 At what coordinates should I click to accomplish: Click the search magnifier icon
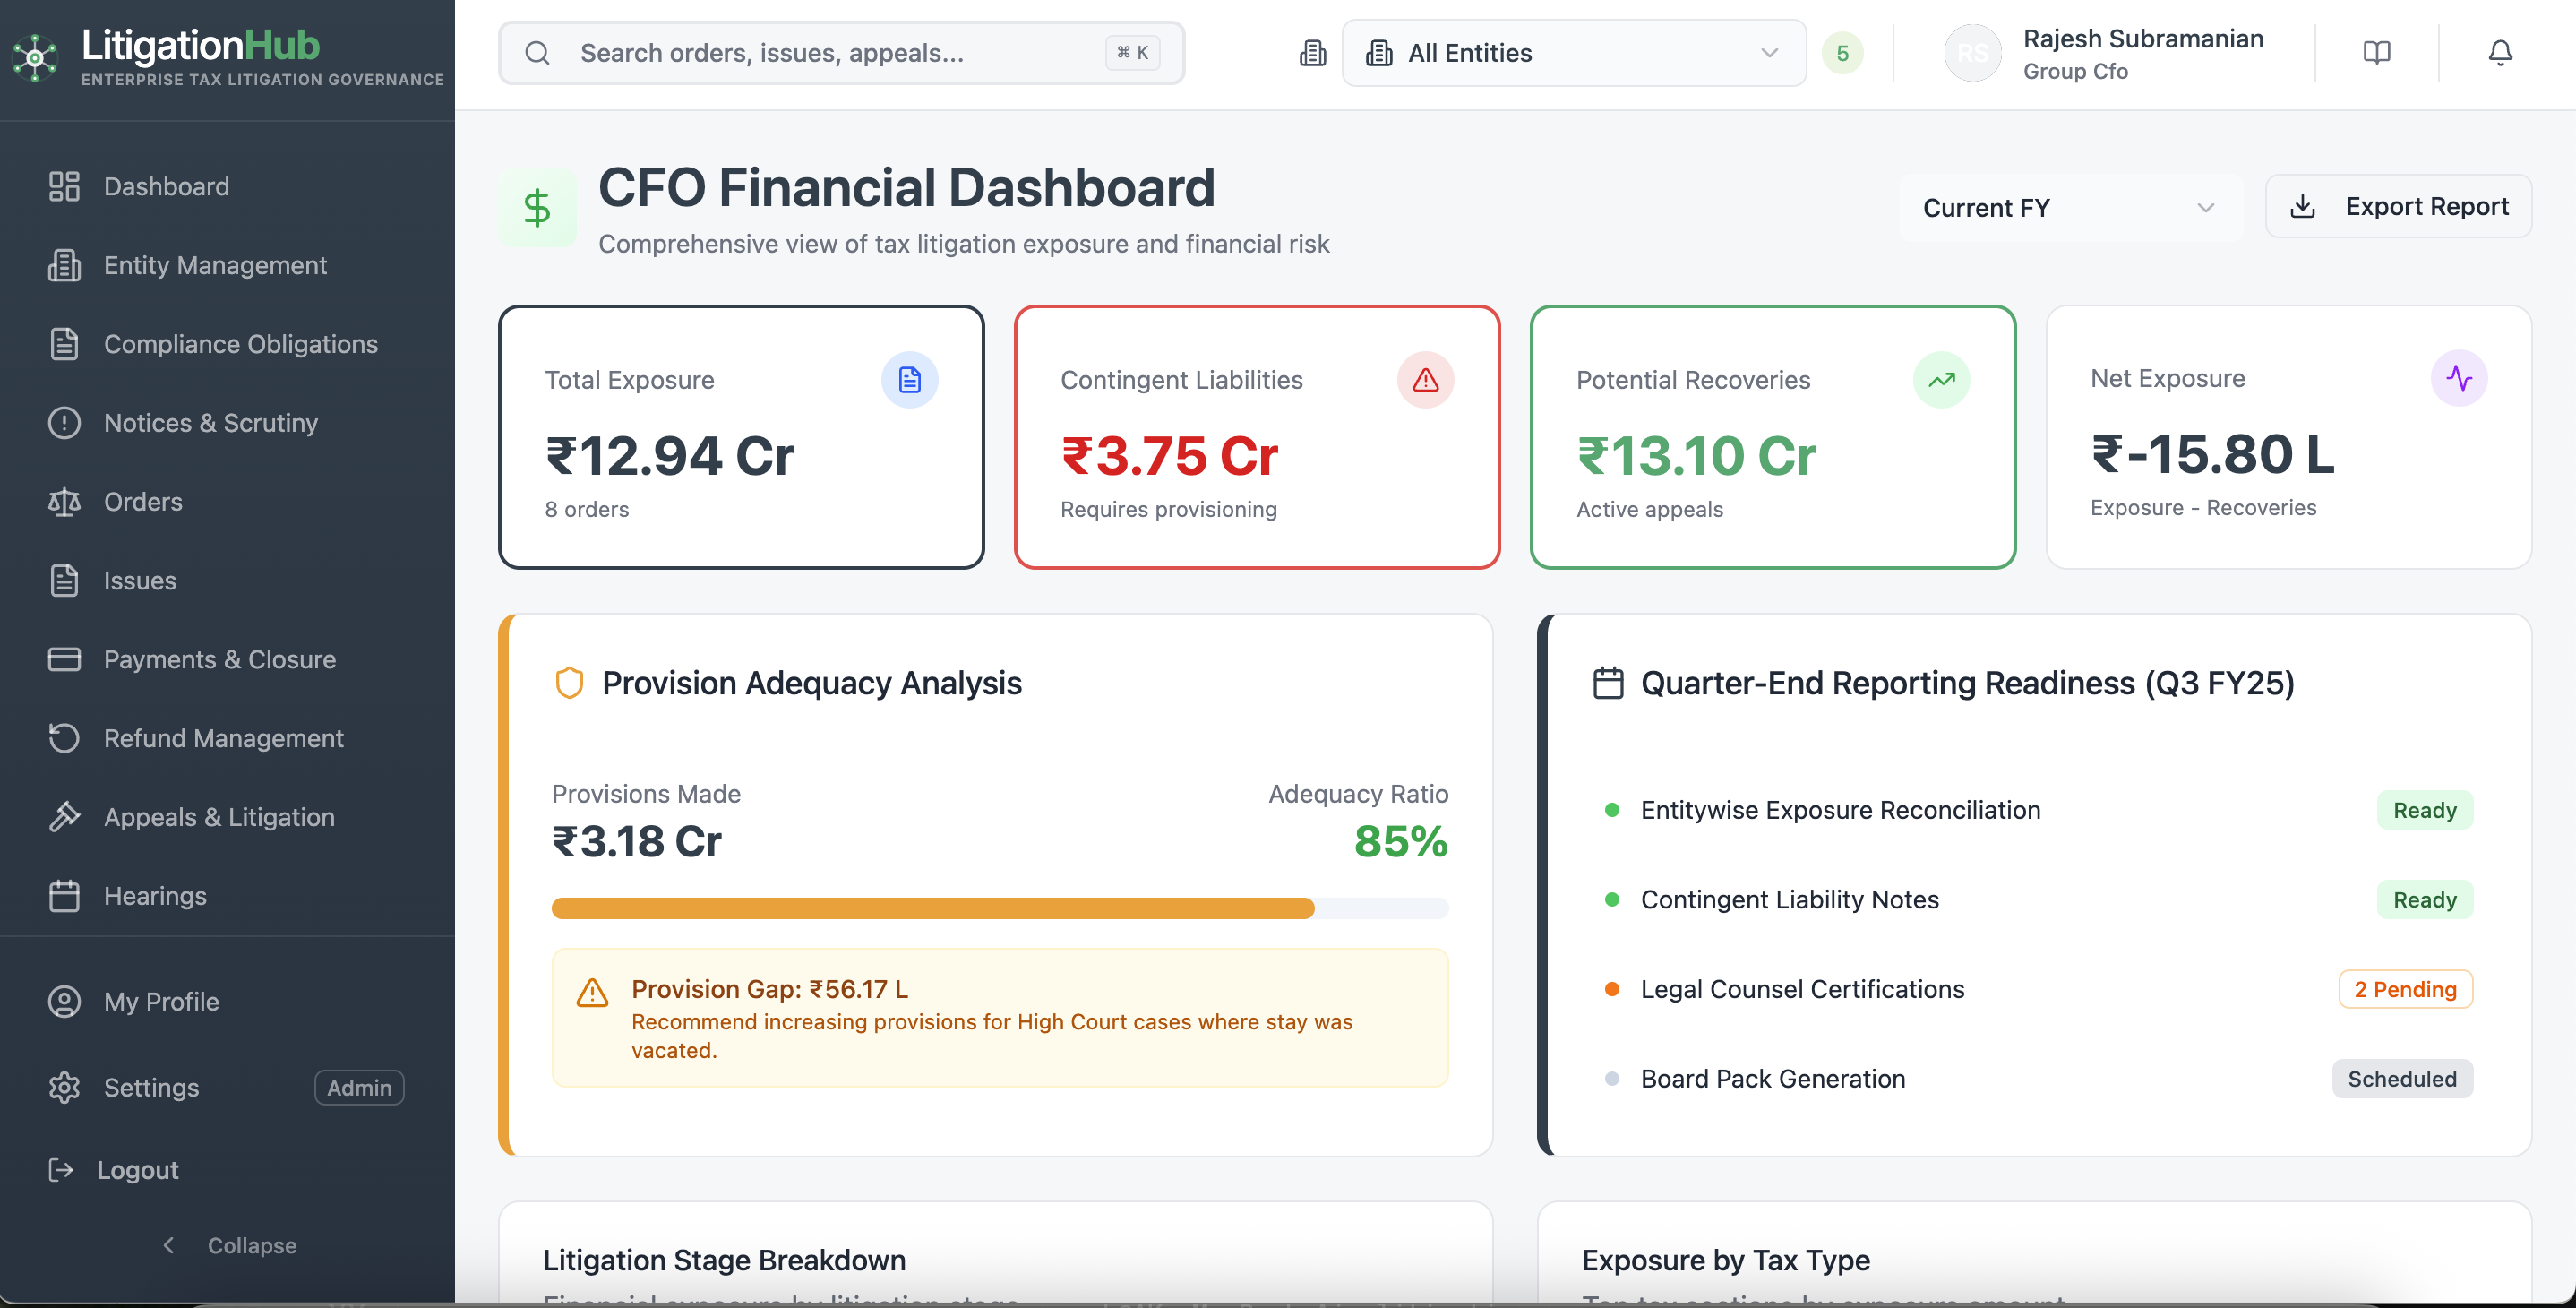click(537, 53)
